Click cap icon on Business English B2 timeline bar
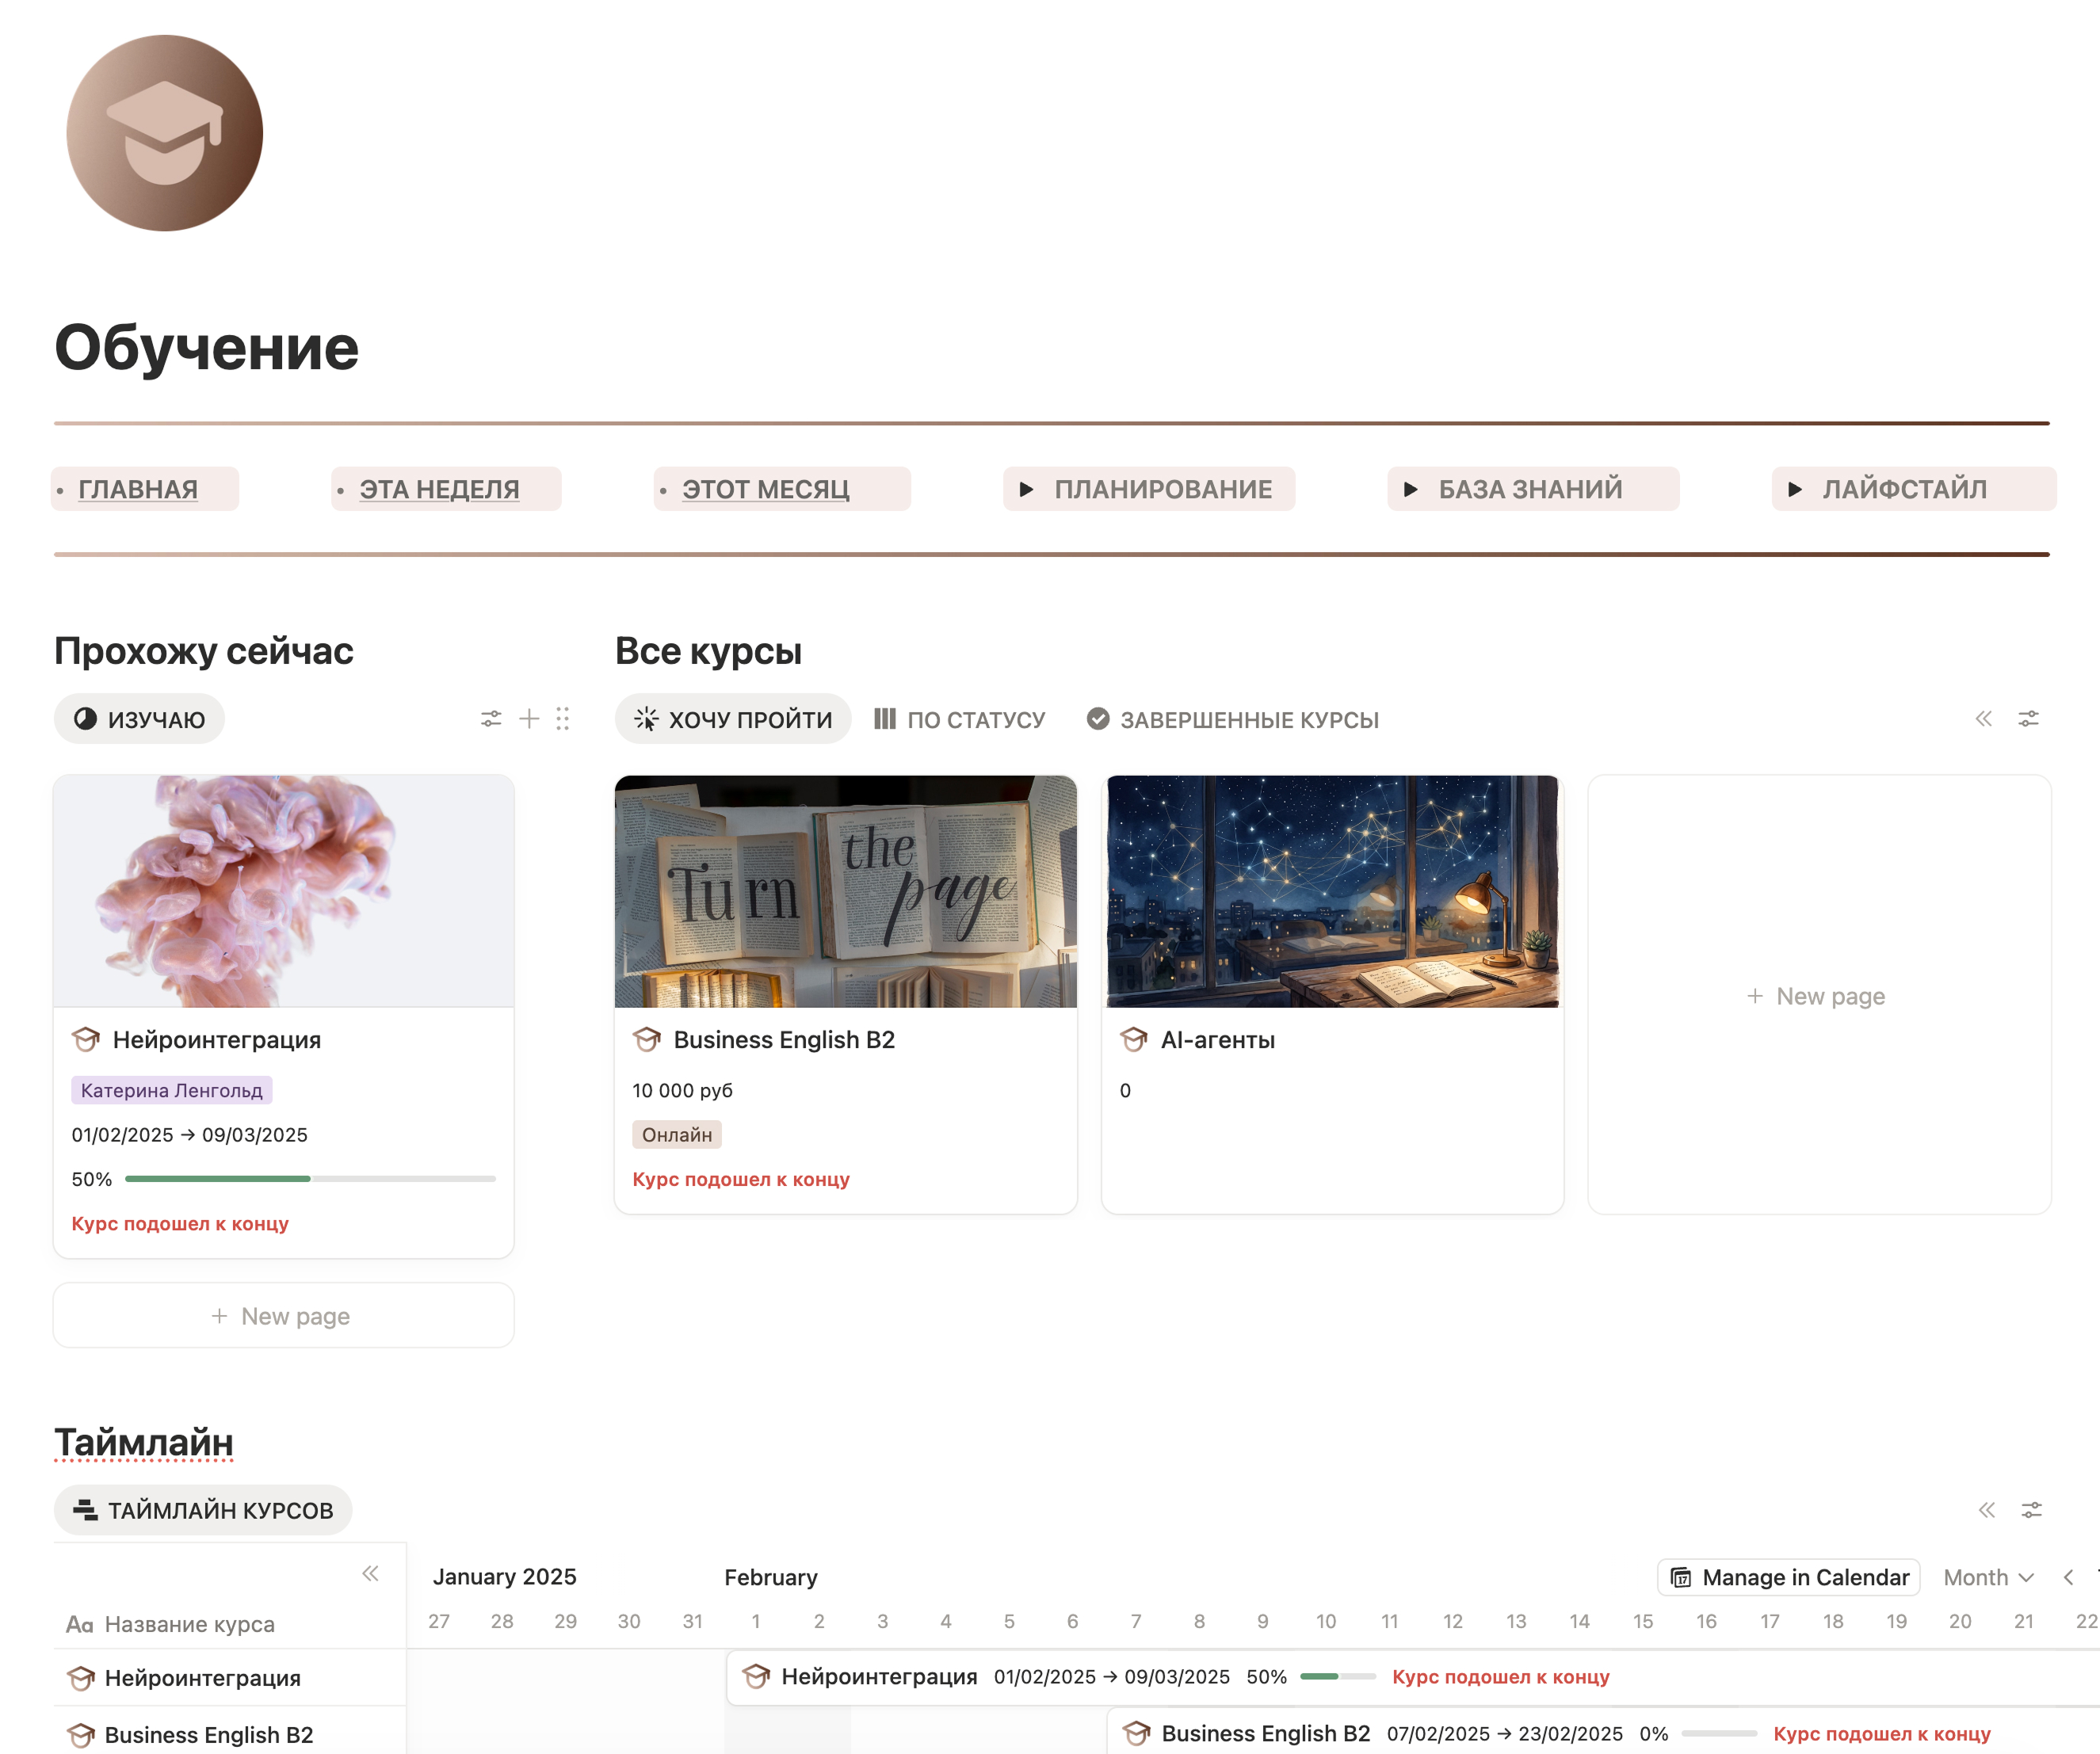The width and height of the screenshot is (2100, 1754). [1136, 1733]
